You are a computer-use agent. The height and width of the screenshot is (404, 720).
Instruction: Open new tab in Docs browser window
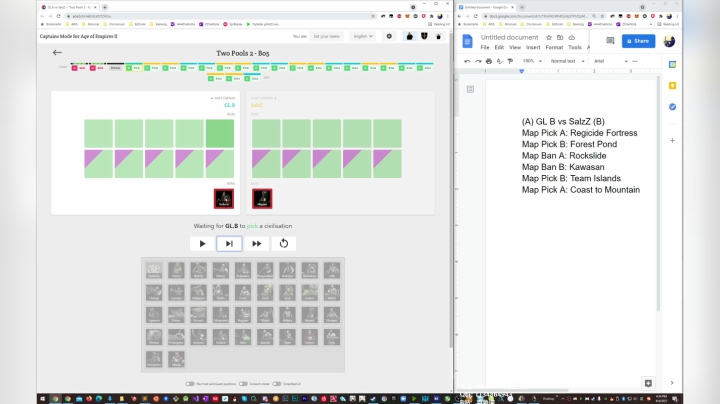pyautogui.click(x=522, y=7)
